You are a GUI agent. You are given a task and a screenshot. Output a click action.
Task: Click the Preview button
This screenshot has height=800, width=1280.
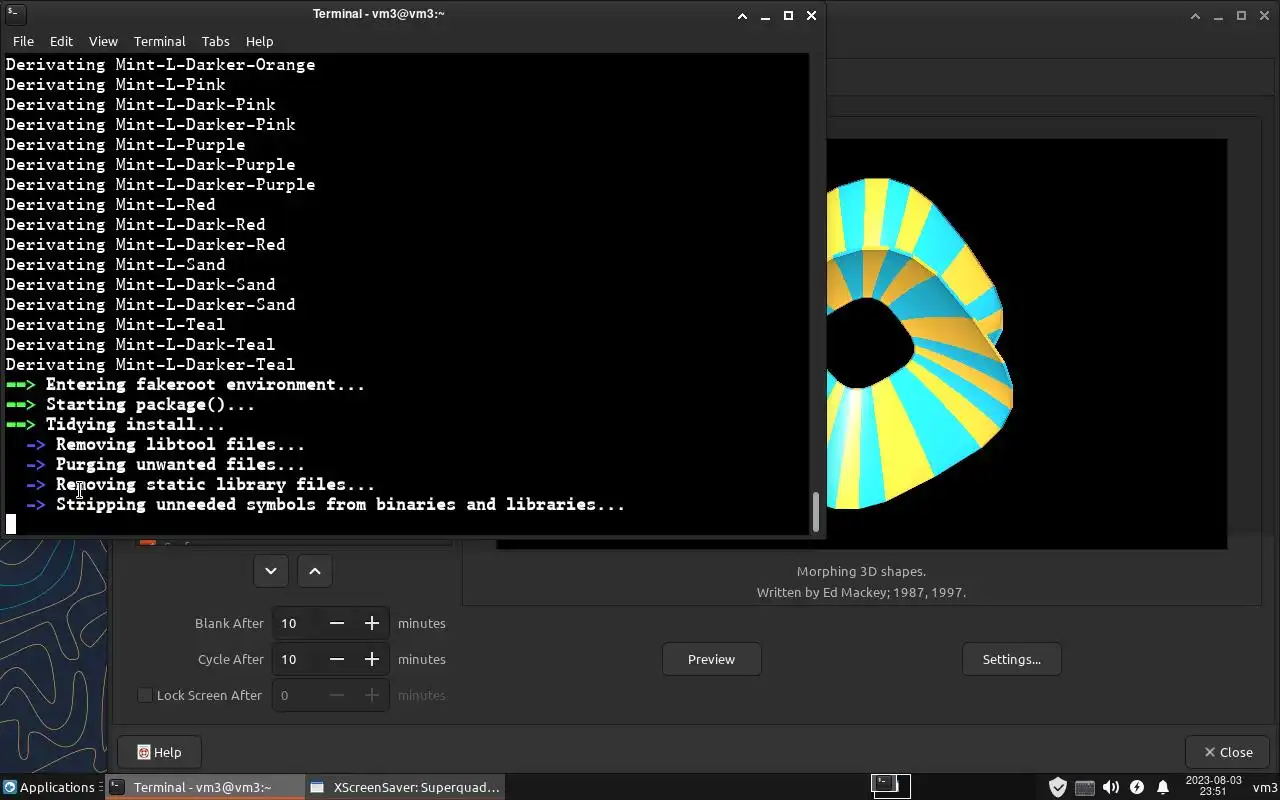pos(711,659)
